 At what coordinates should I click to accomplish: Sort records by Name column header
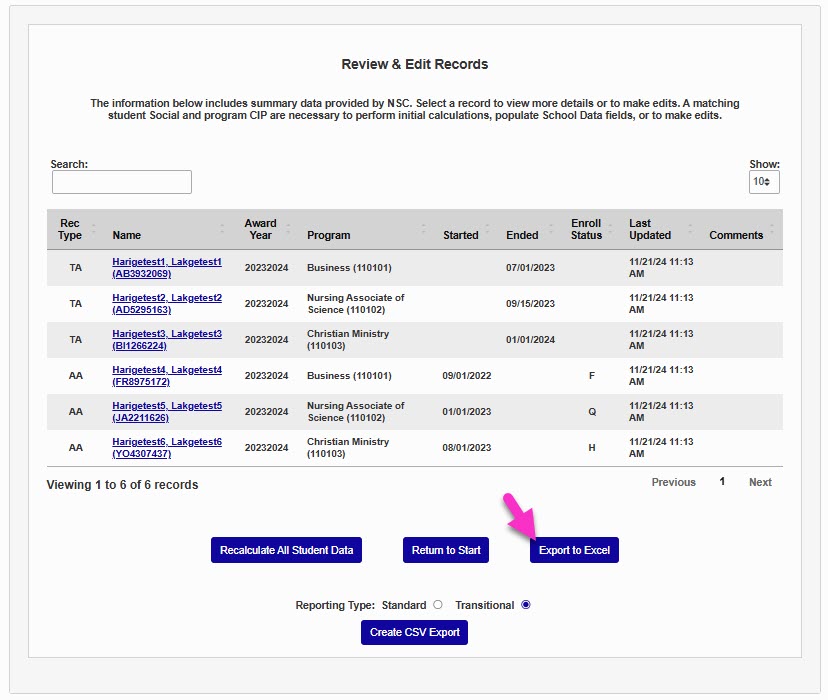point(127,235)
